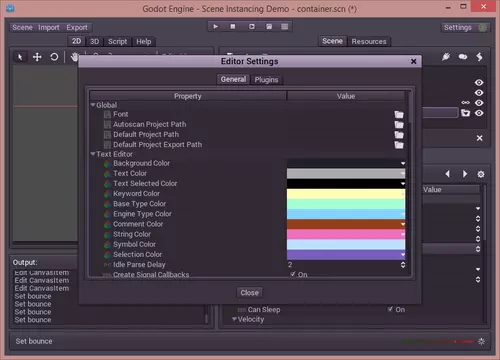The height and width of the screenshot is (360, 500).
Task: Pick the Keyword Color swatch
Action: click(x=346, y=194)
